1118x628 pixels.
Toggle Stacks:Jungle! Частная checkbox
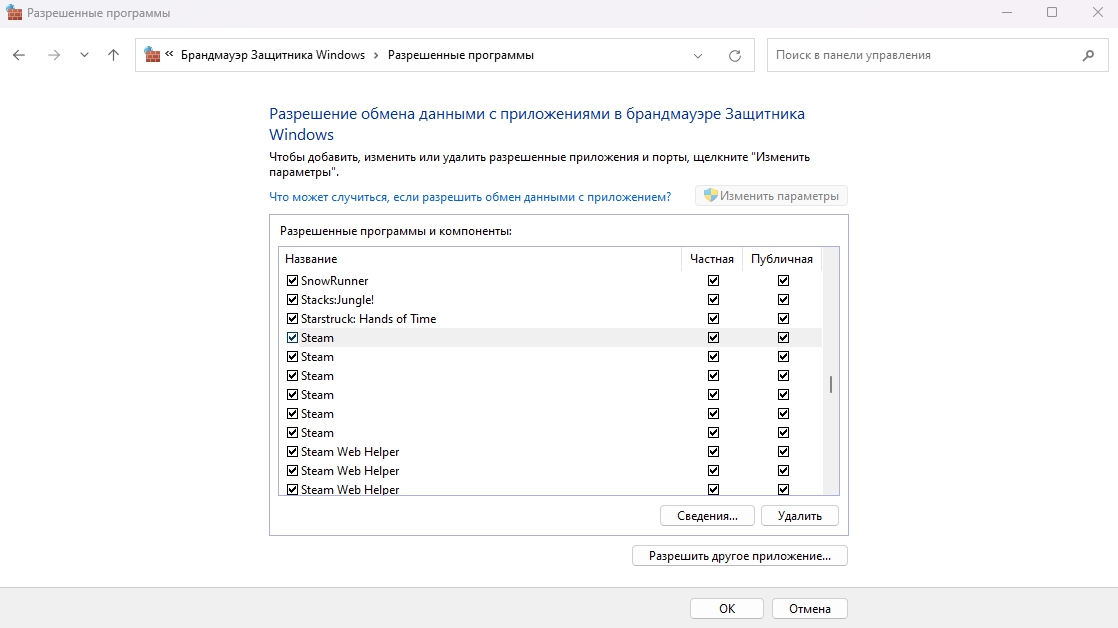713,300
